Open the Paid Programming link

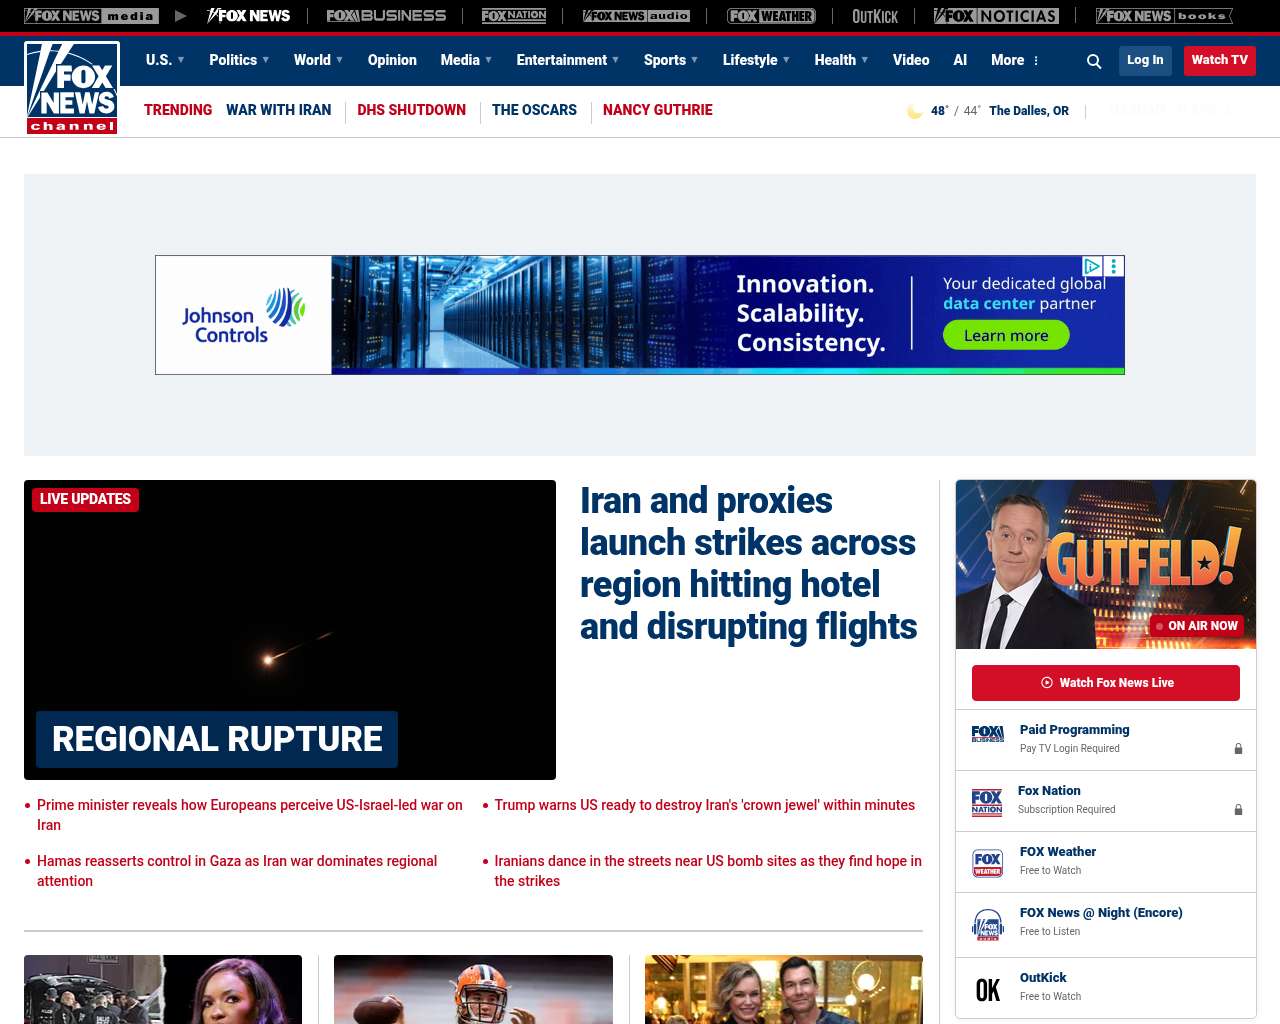click(x=1074, y=730)
